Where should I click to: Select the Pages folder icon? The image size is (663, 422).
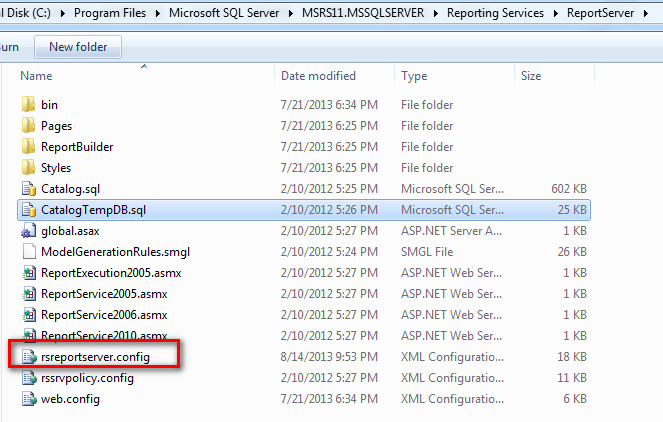28,126
